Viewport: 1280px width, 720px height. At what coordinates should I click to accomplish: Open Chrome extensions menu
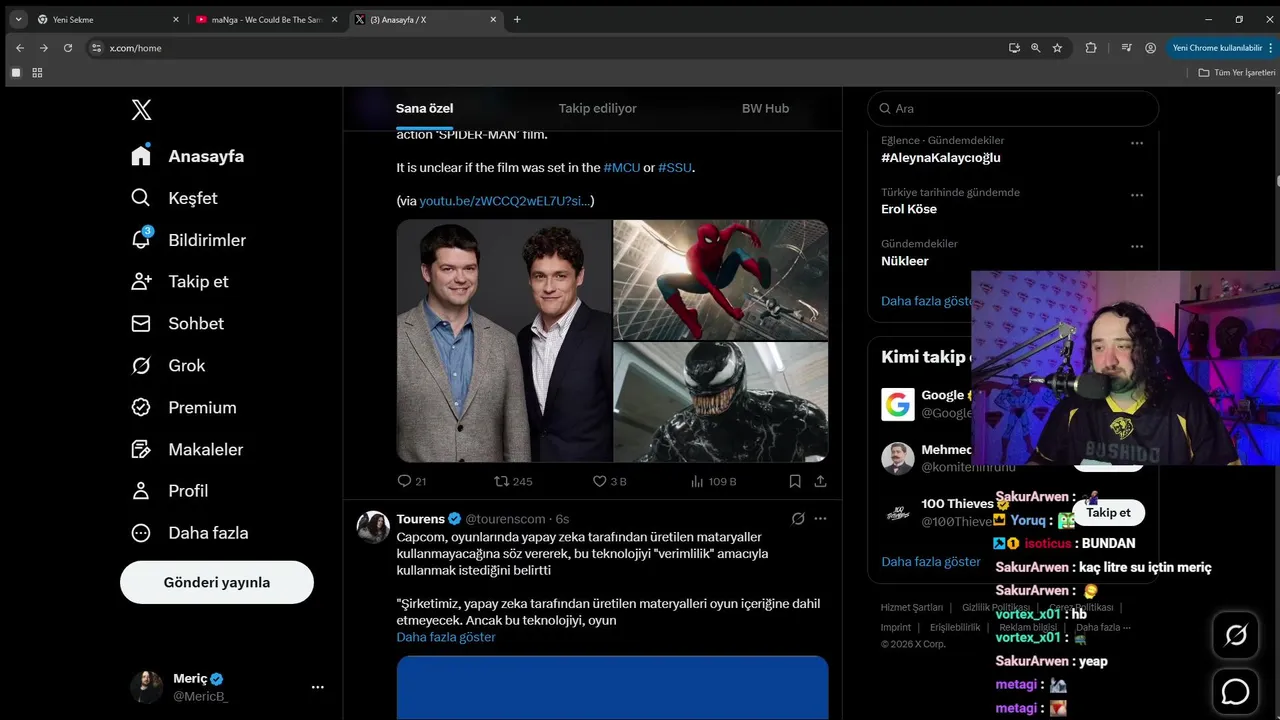[x=1091, y=48]
